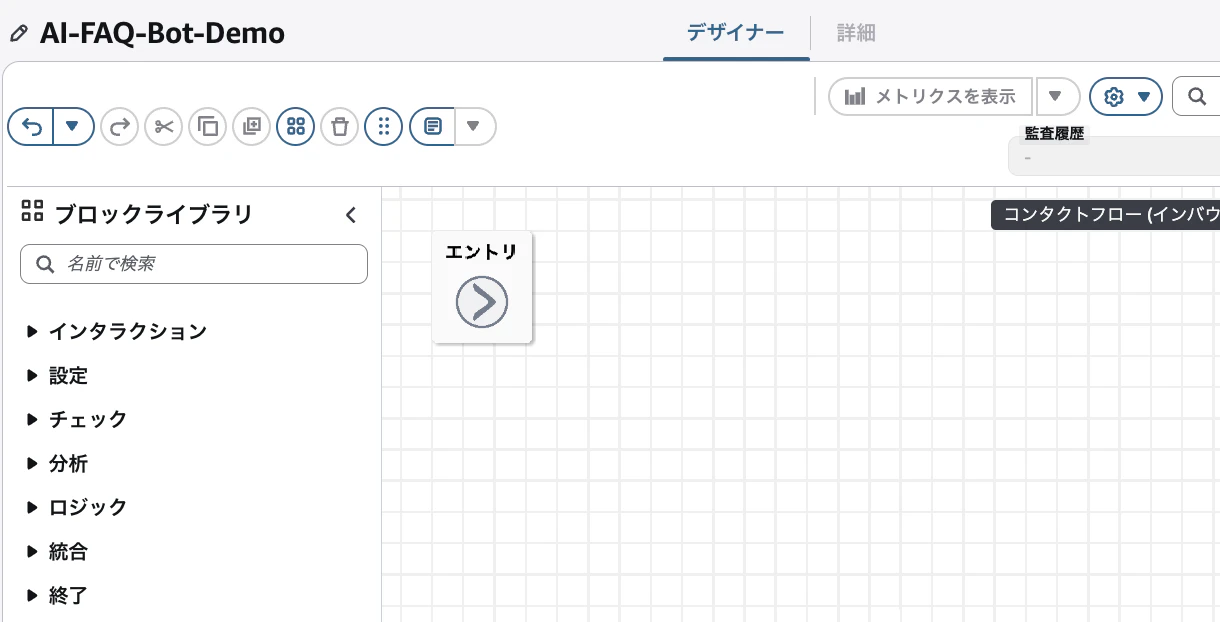Click the Select all four-squares icon

pyautogui.click(x=295, y=127)
